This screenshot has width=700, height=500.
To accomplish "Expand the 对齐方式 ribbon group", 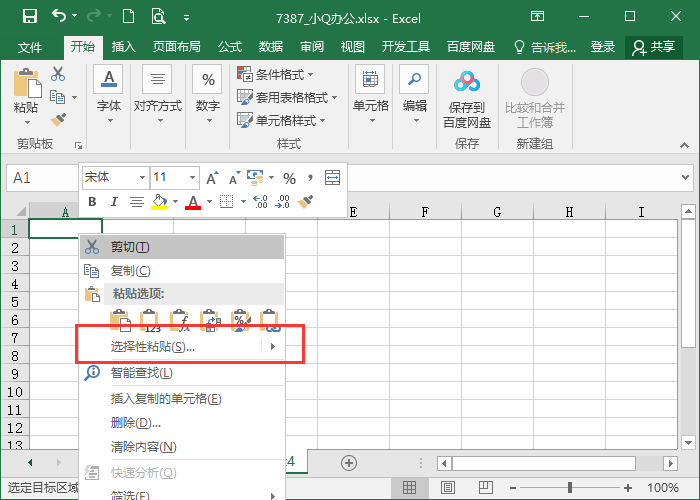I will 158,94.
